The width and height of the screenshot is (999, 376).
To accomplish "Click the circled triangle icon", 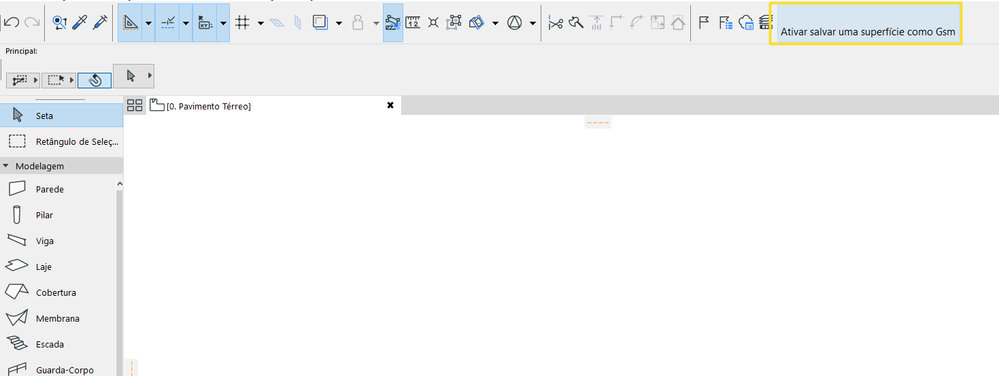I will (x=514, y=23).
